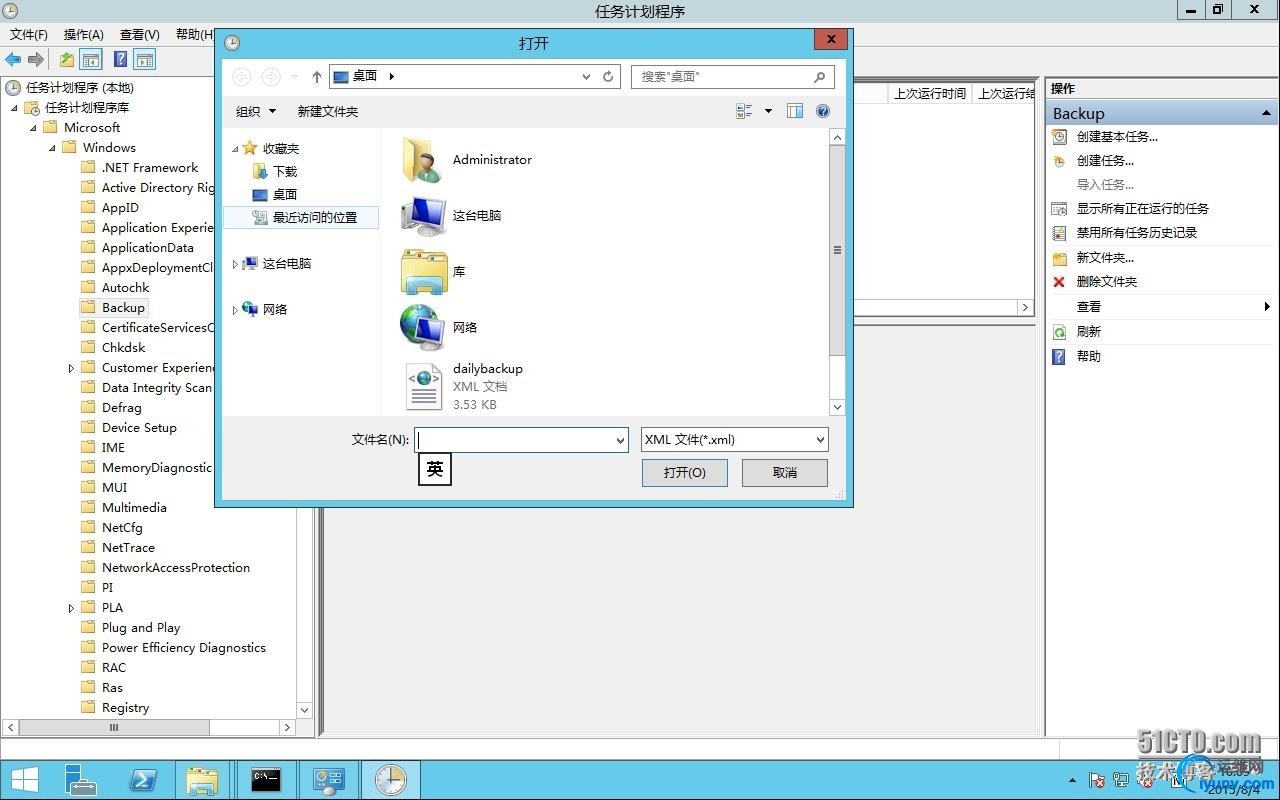Viewport: 1280px width, 800px height.
Task: Click the red X 删除文件夹 icon
Action: (x=1059, y=282)
